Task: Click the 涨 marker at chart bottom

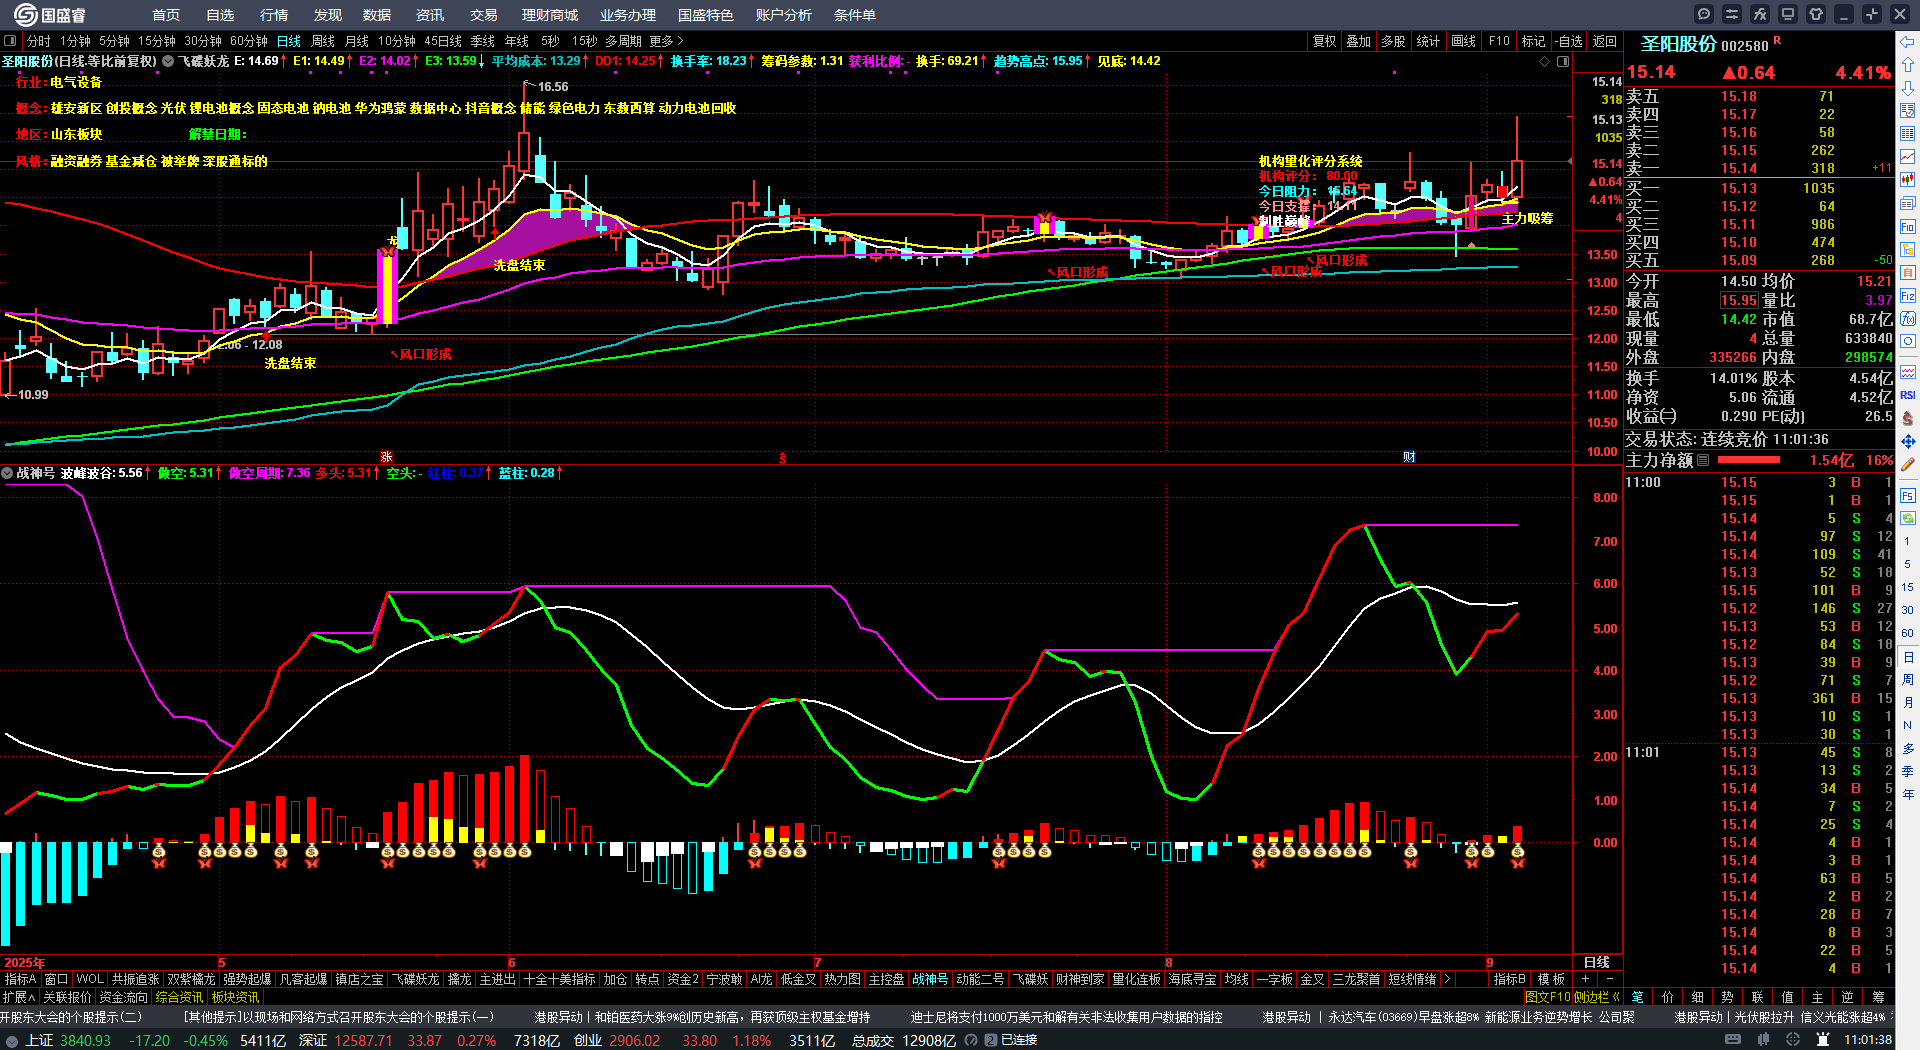Action: coord(386,457)
